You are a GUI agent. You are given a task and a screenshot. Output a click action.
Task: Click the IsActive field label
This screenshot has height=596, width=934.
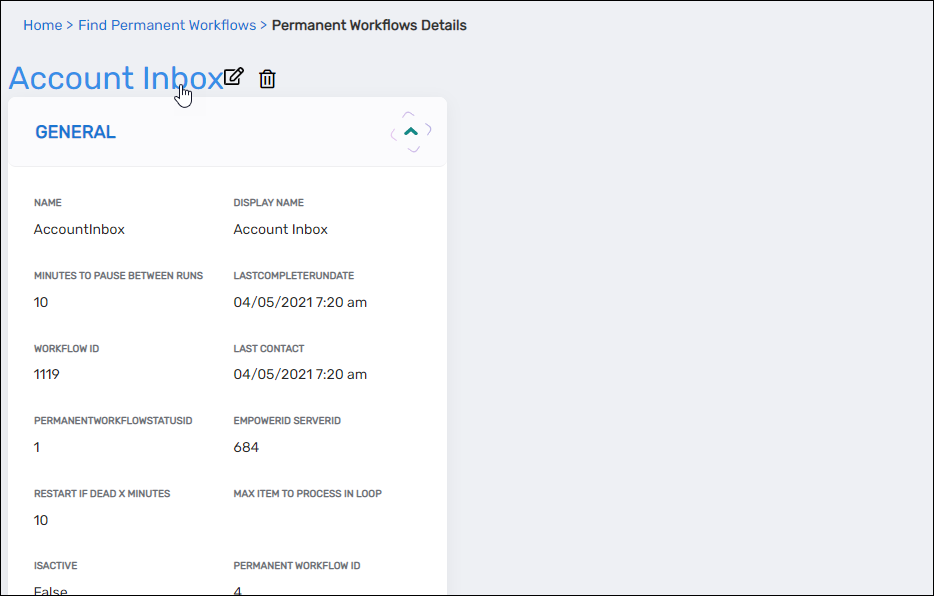pyautogui.click(x=55, y=566)
